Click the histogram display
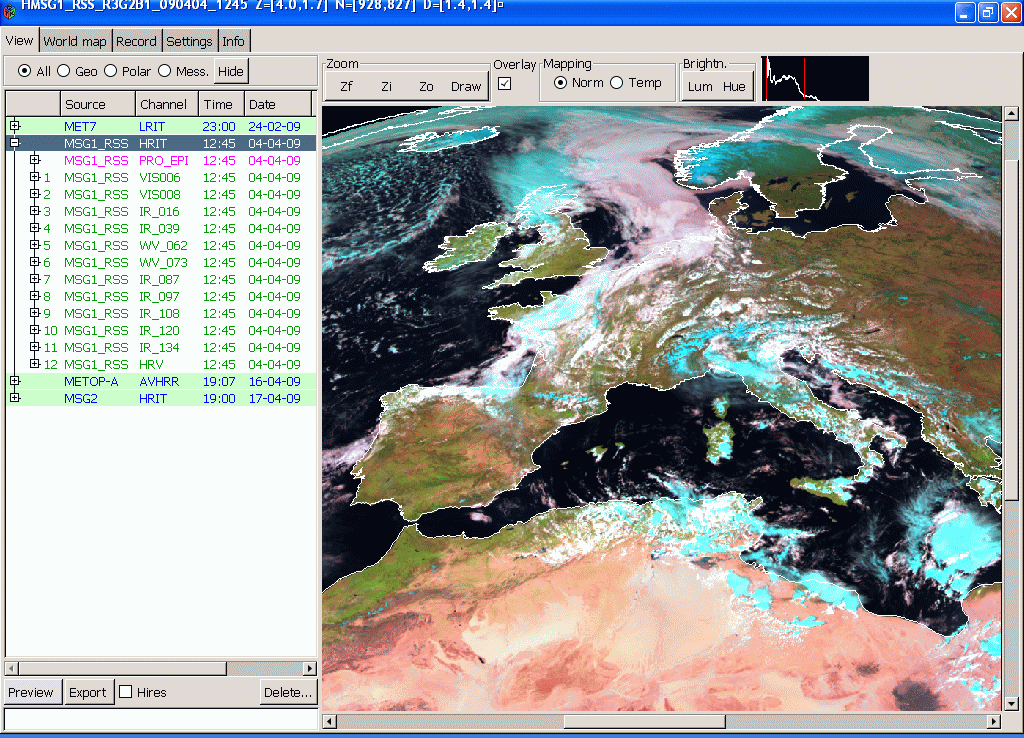Image resolution: width=1024 pixels, height=738 pixels. tap(815, 79)
